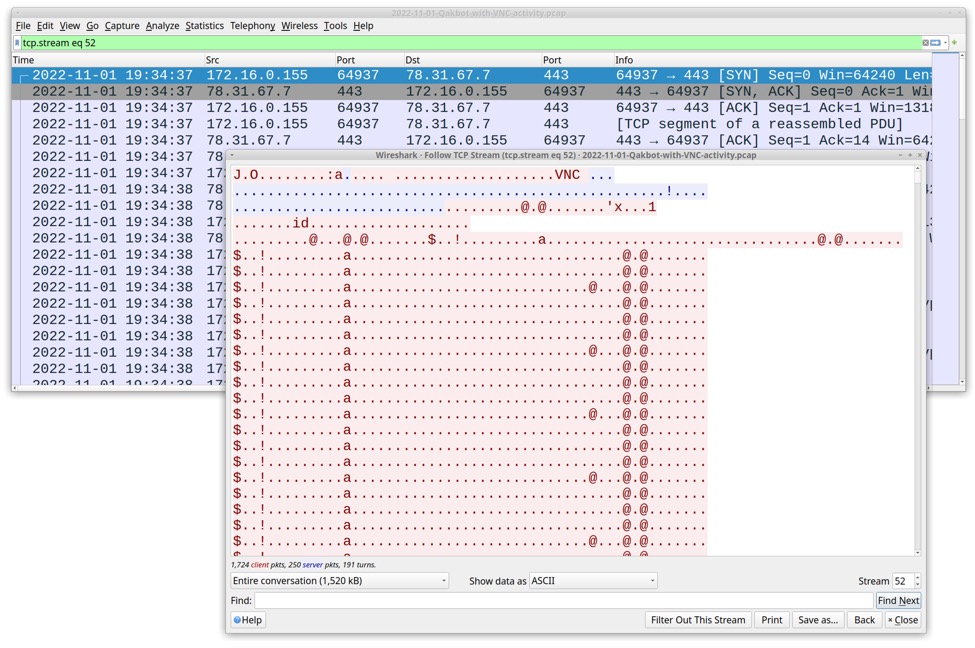Click the Find text input field
This screenshot has width=975, height=648.
coord(563,601)
